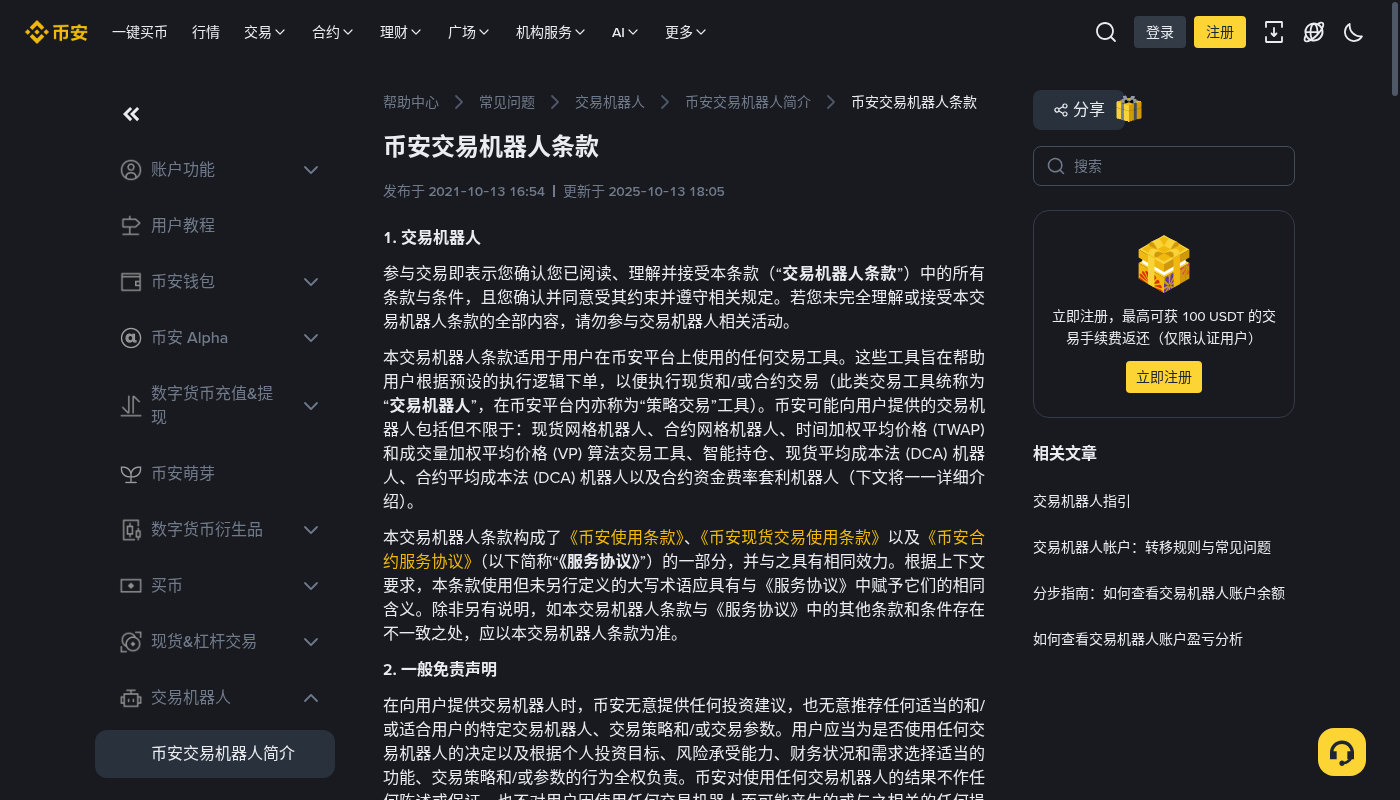Expand the 数字货币衍生品 section chevron
This screenshot has height=800, width=1400.
click(x=311, y=530)
